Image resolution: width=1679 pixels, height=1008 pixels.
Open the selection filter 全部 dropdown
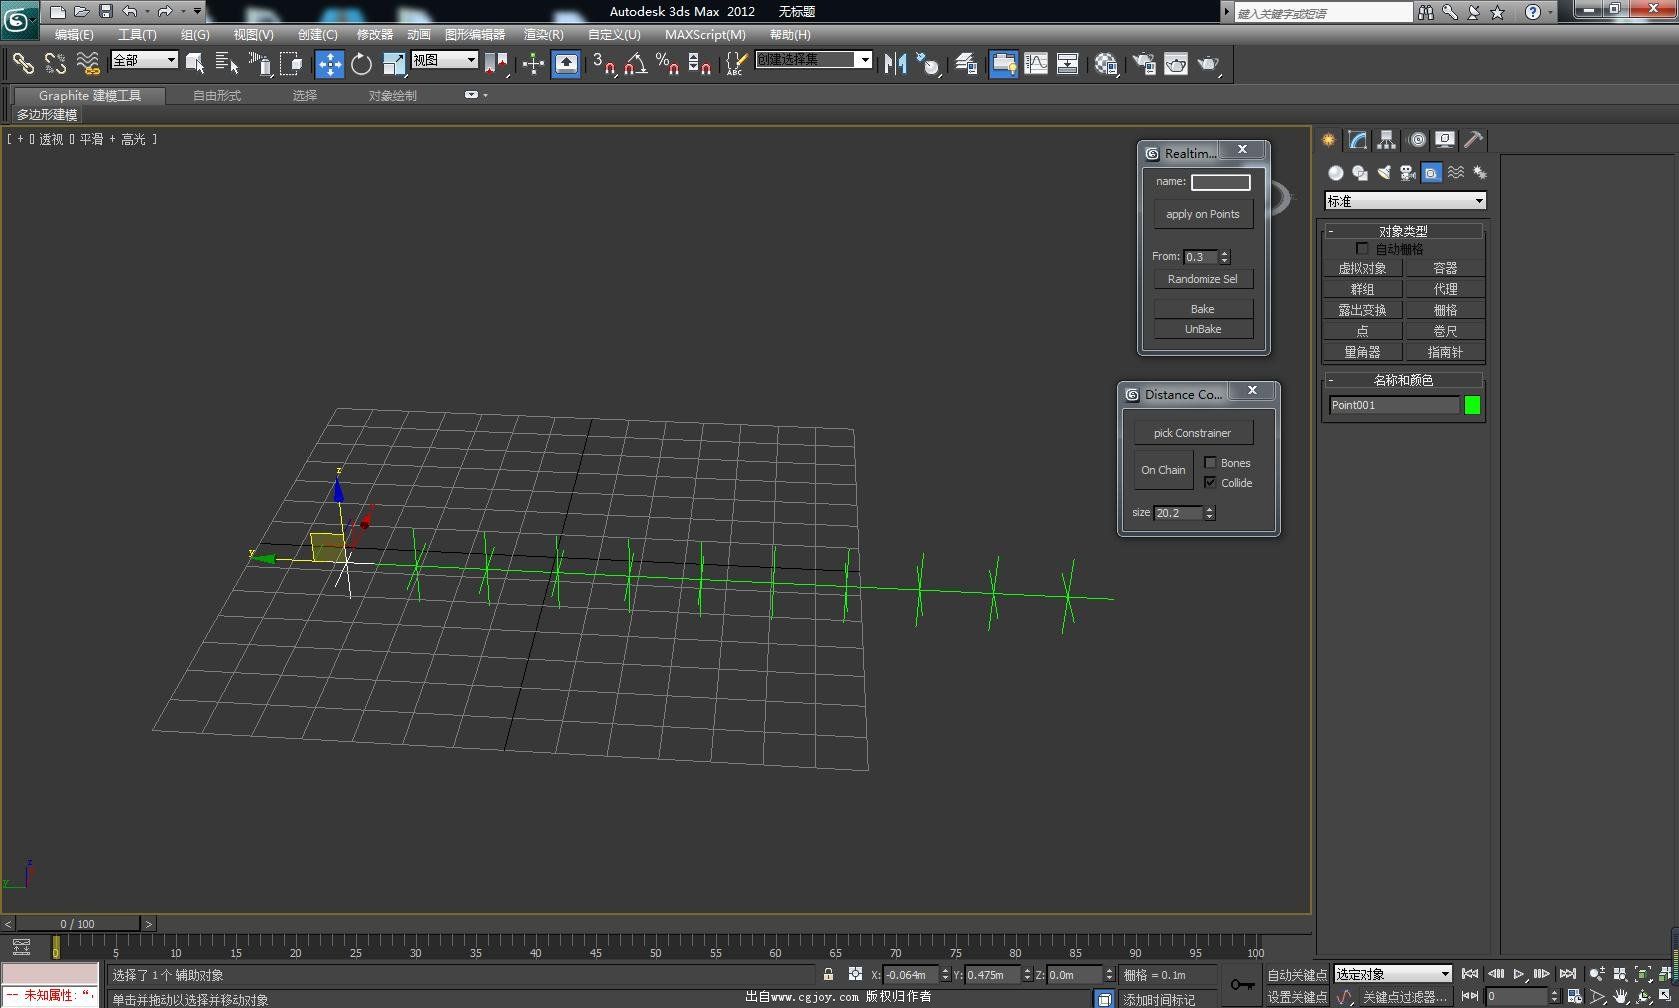pyautogui.click(x=144, y=60)
